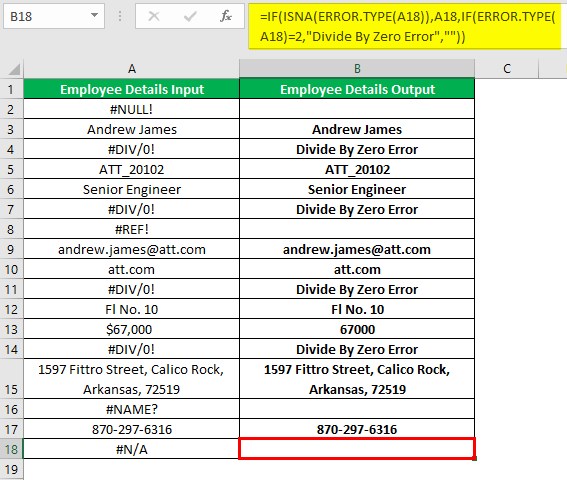Click the Insert Function fx icon

226,16
